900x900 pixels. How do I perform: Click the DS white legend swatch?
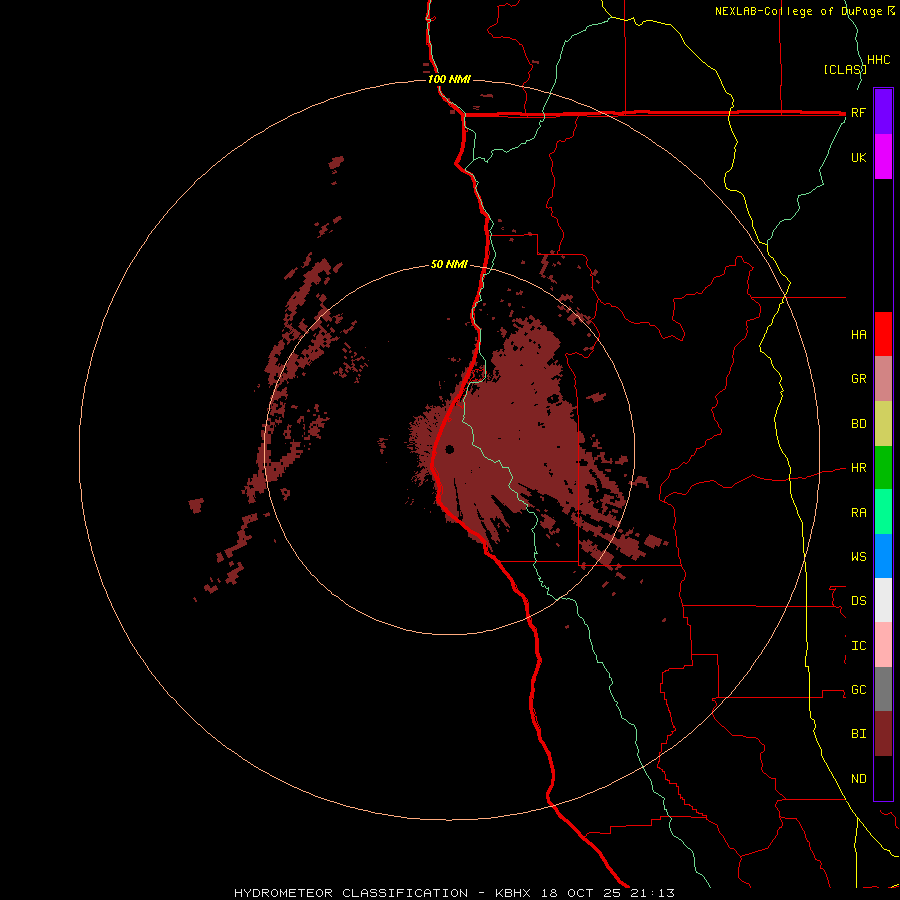883,600
